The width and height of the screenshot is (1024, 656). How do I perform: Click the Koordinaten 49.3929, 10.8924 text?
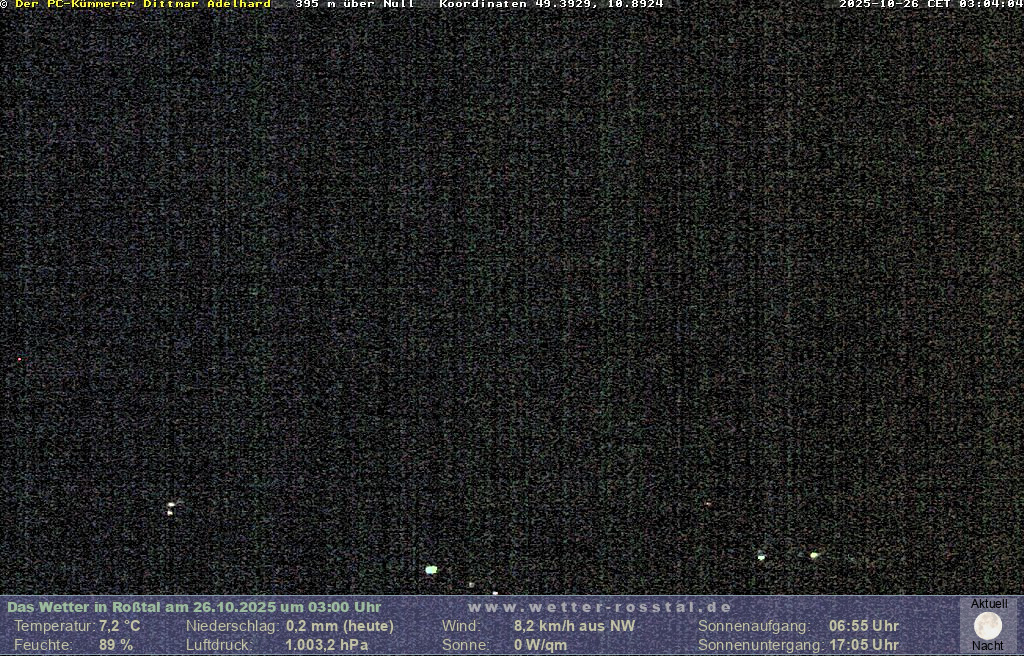click(x=551, y=4)
